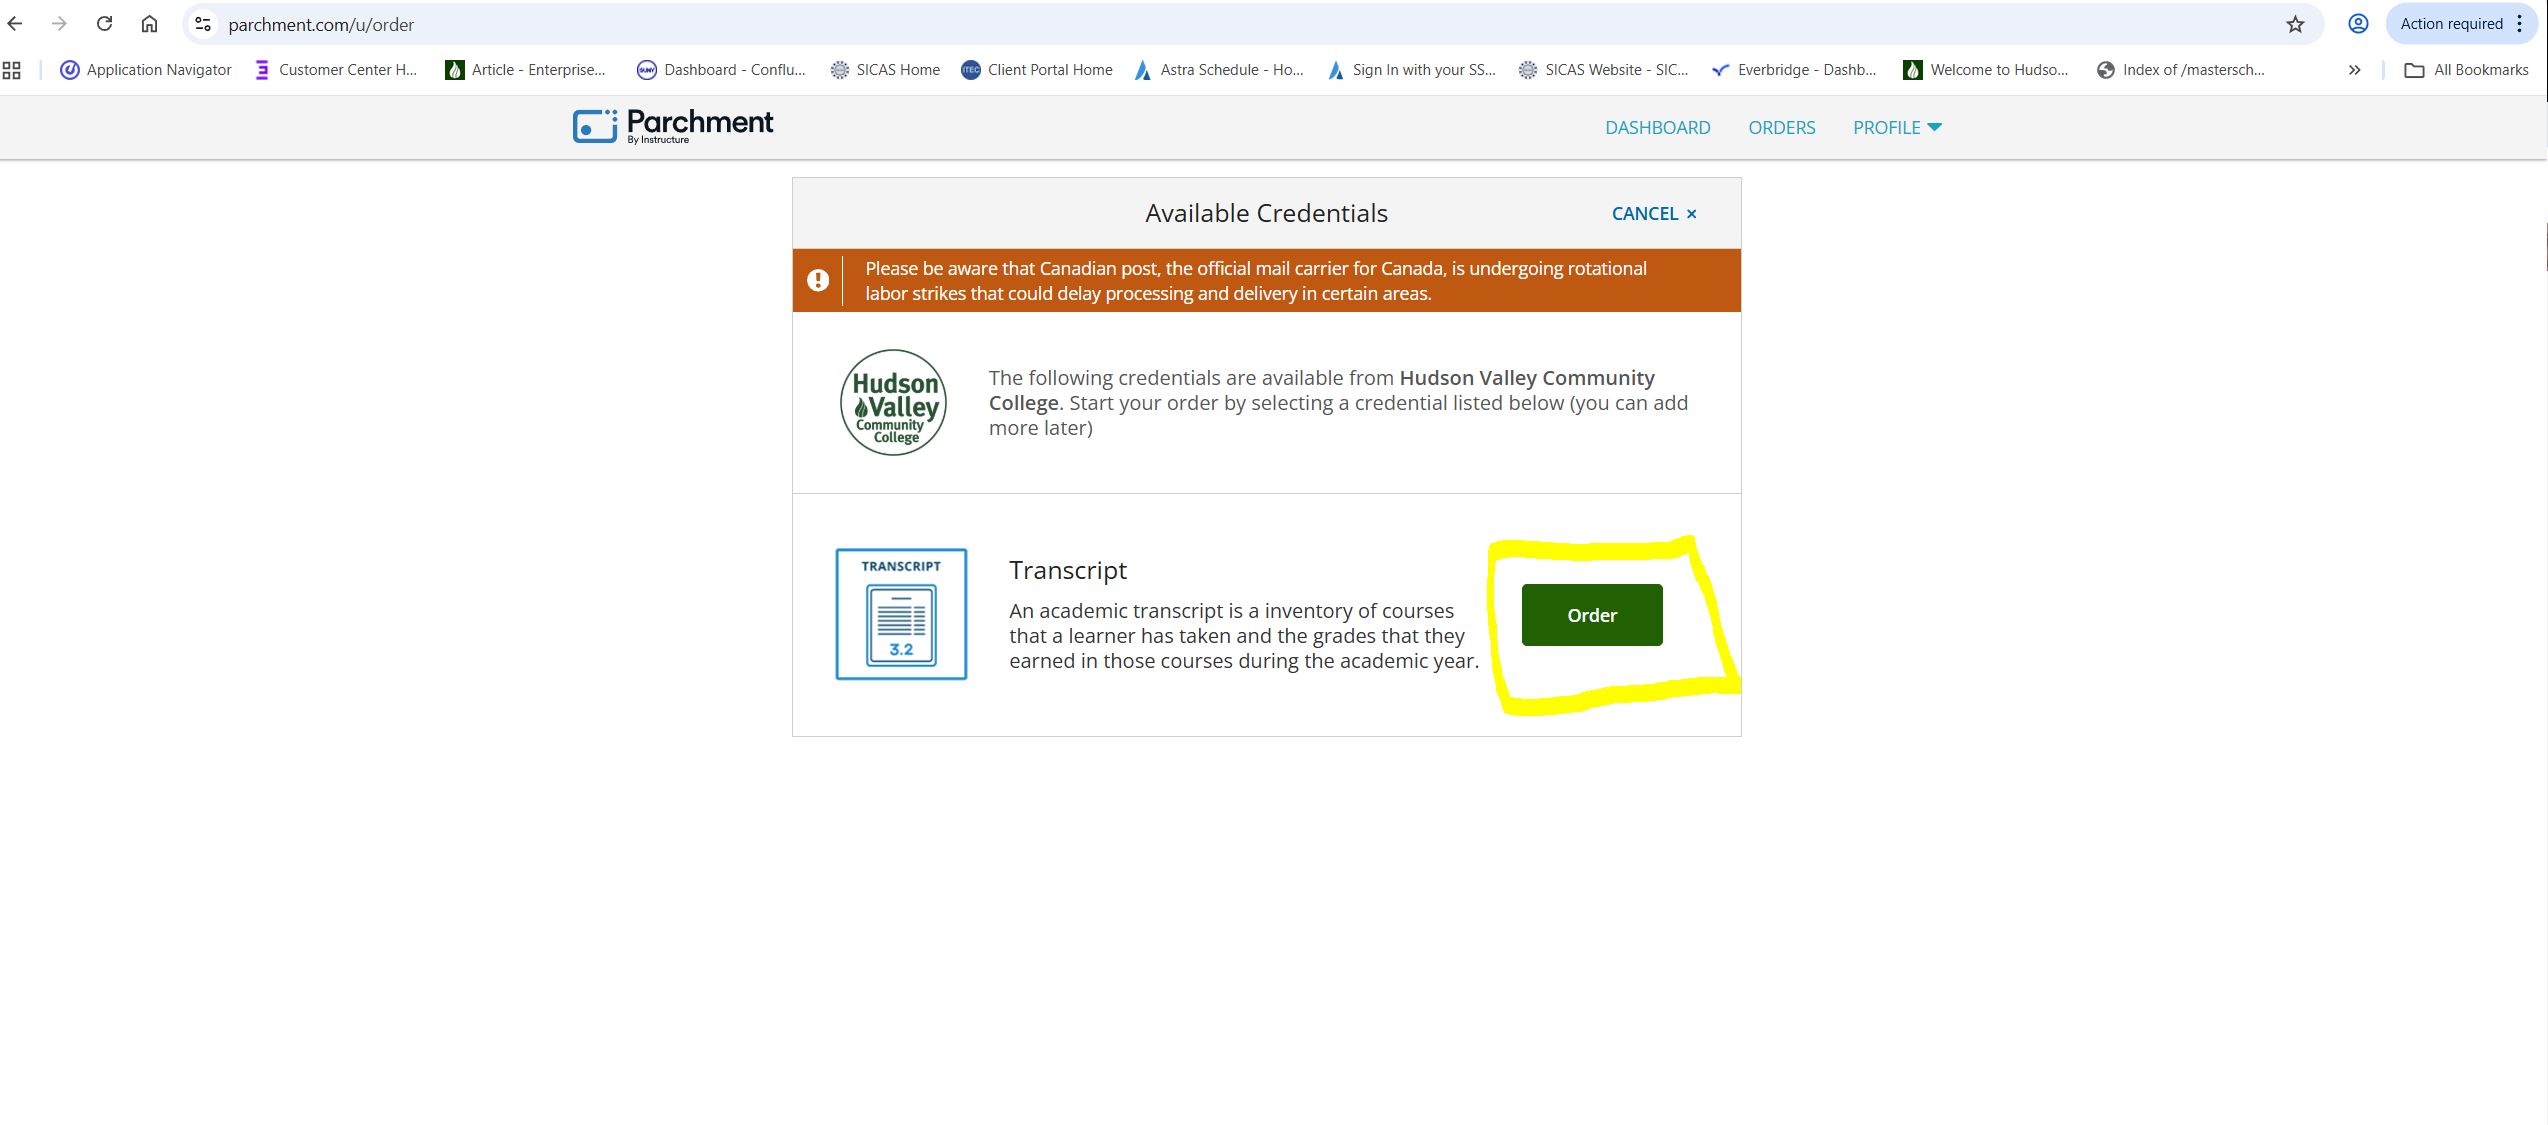Image resolution: width=2548 pixels, height=1125 pixels.
Task: Click the orange alert exclamation icon
Action: tap(818, 281)
